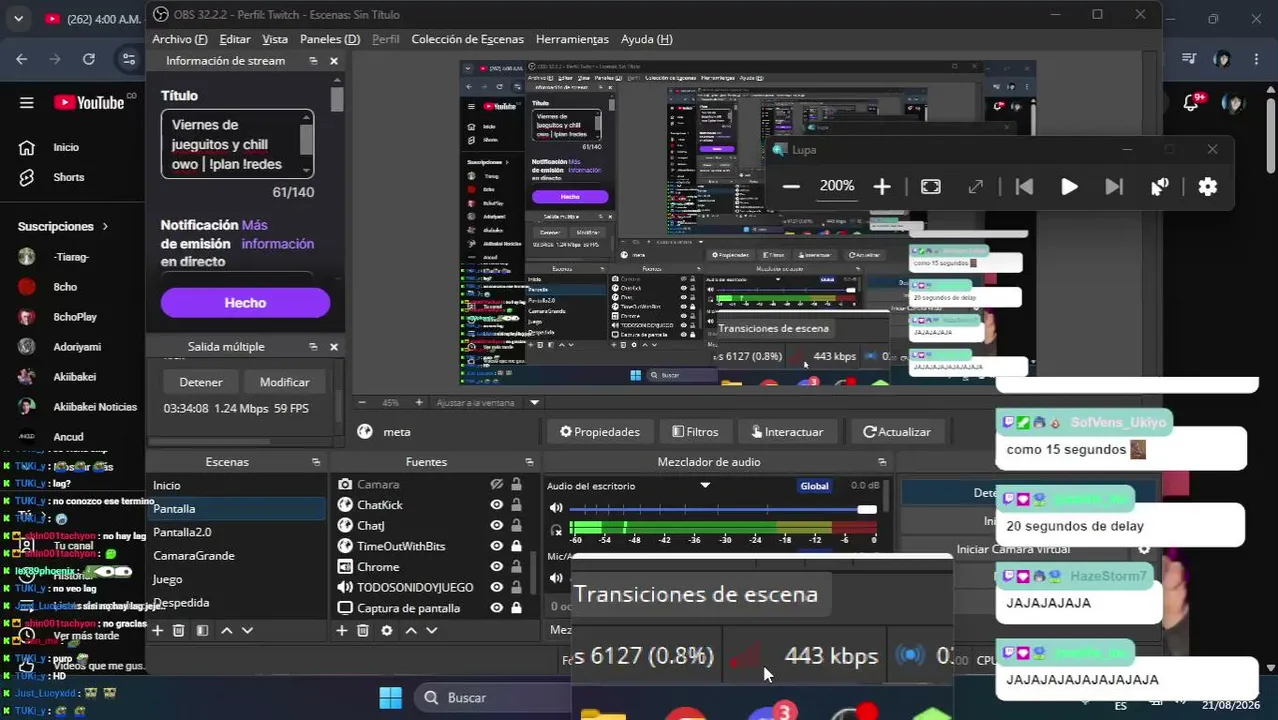Open Windows Start menu
This screenshot has height=720, width=1278.
pos(391,698)
